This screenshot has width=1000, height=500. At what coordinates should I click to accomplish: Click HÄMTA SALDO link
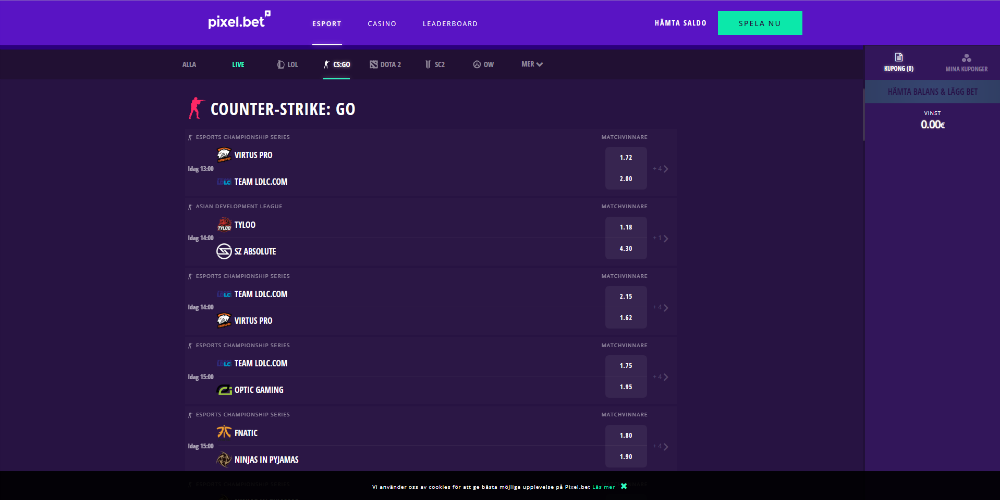coord(680,23)
